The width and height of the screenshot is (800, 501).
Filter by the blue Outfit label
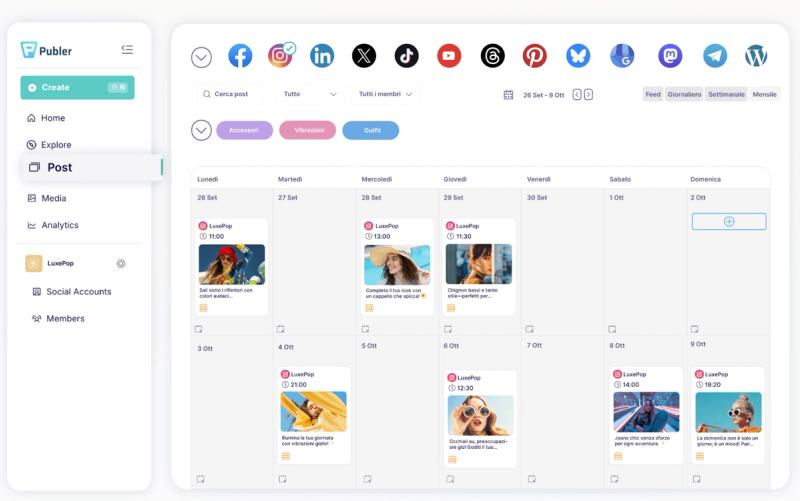coord(371,130)
